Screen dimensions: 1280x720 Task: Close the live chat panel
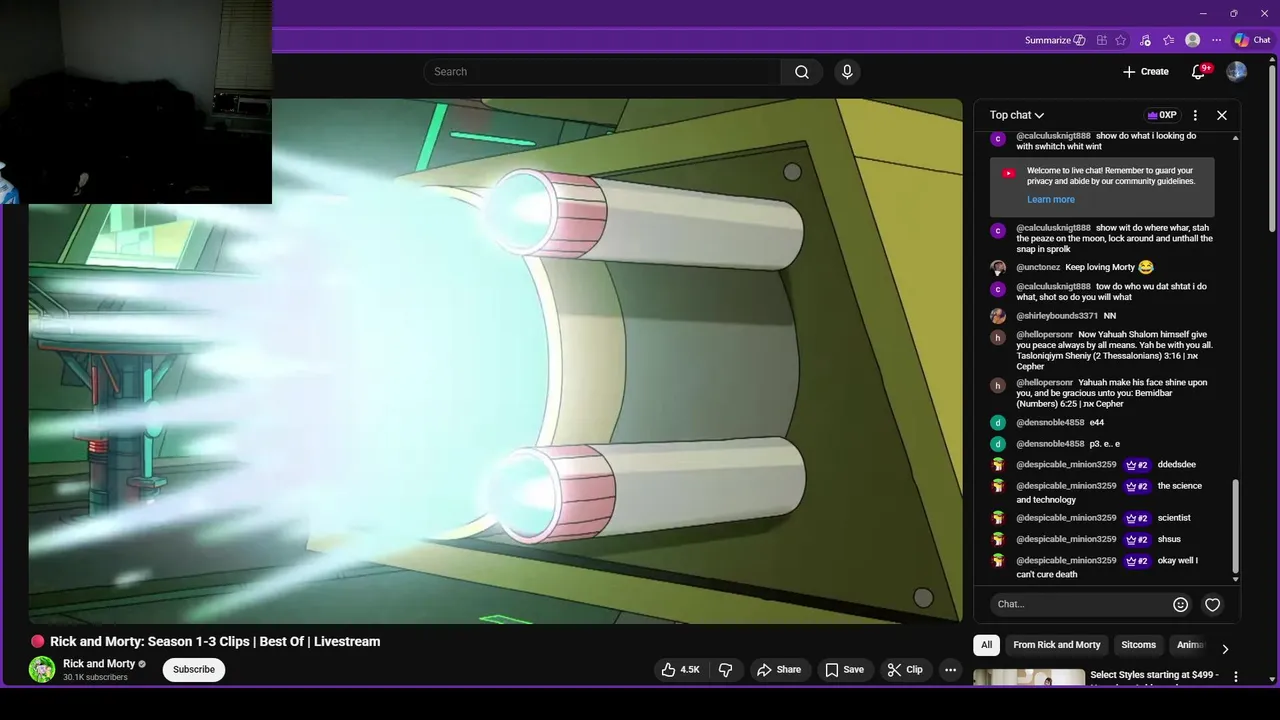[x=1222, y=115]
